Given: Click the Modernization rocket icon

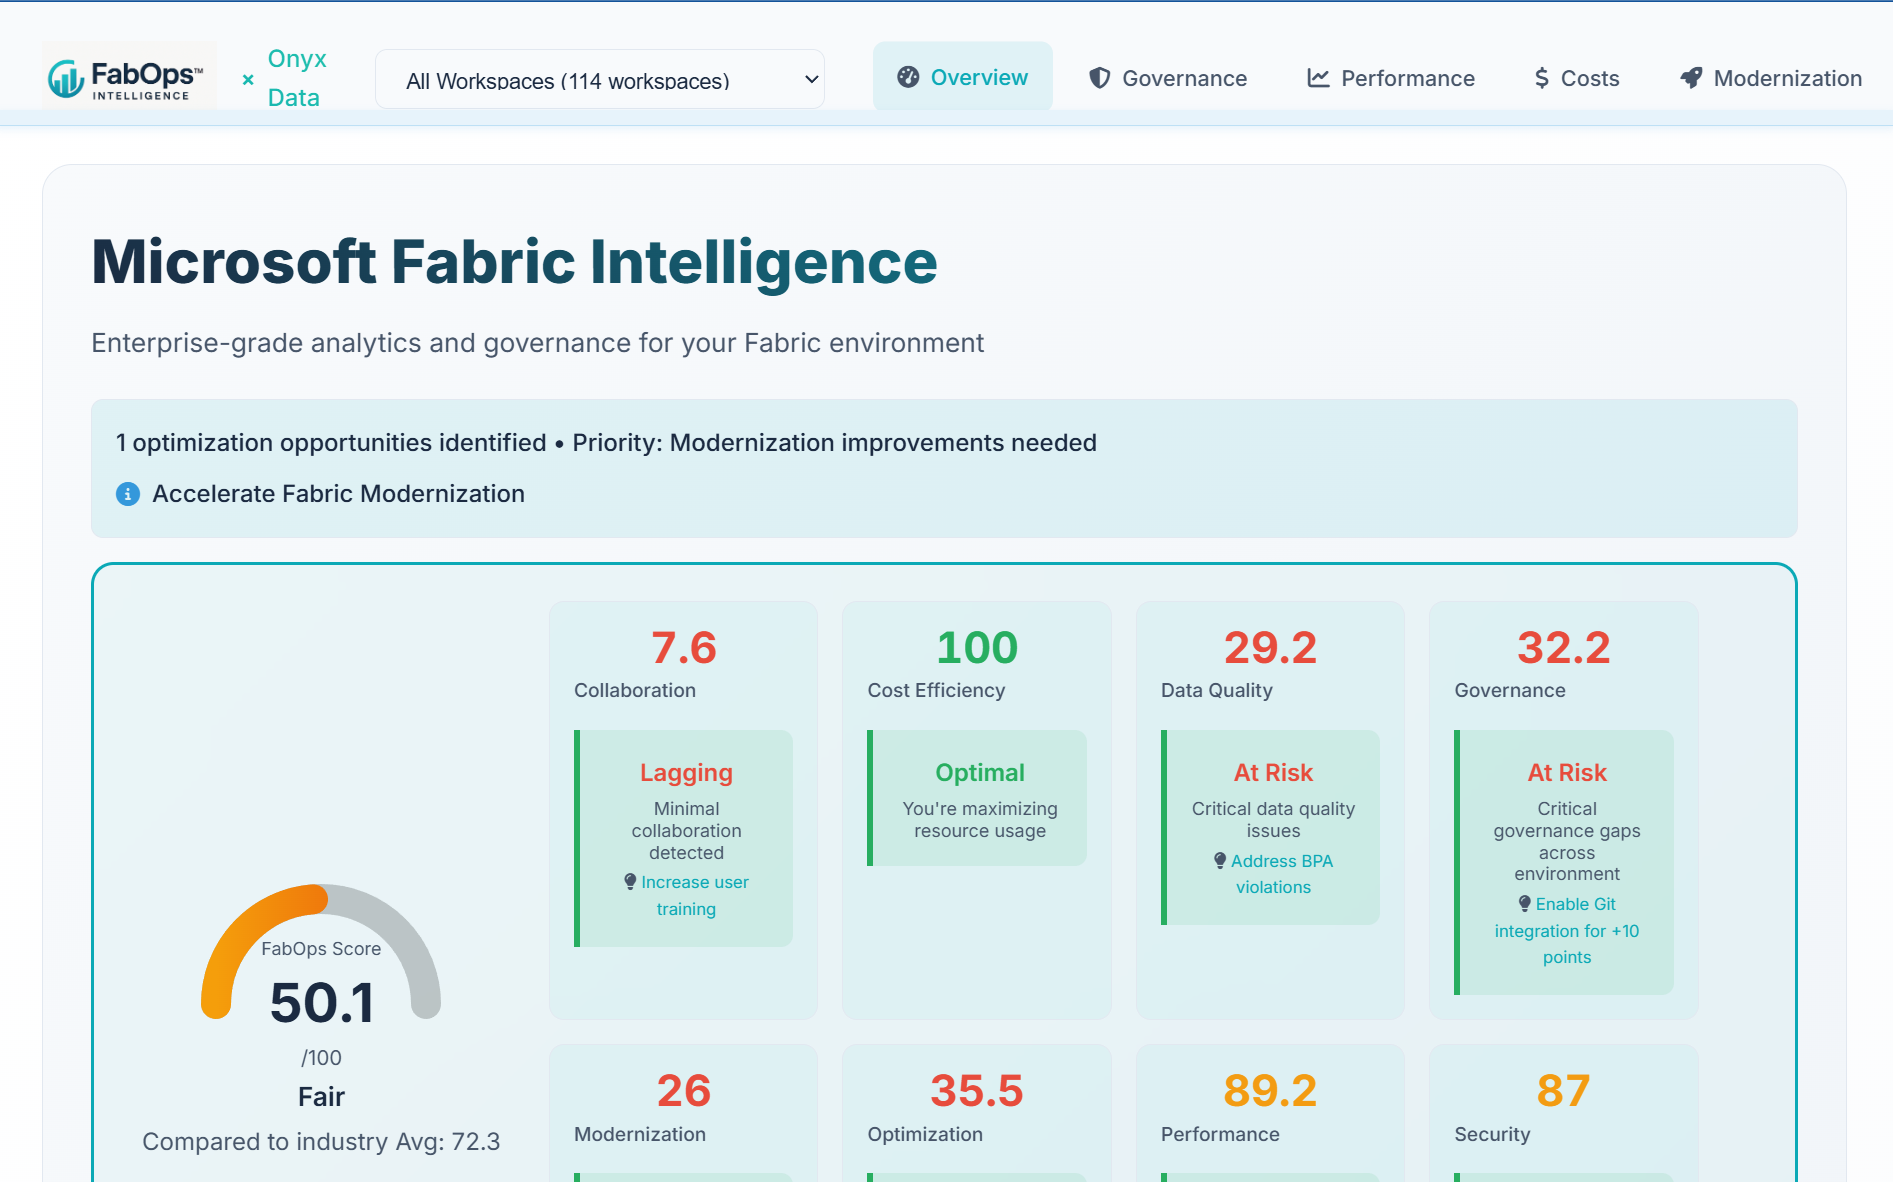Looking at the screenshot, I should 1691,78.
